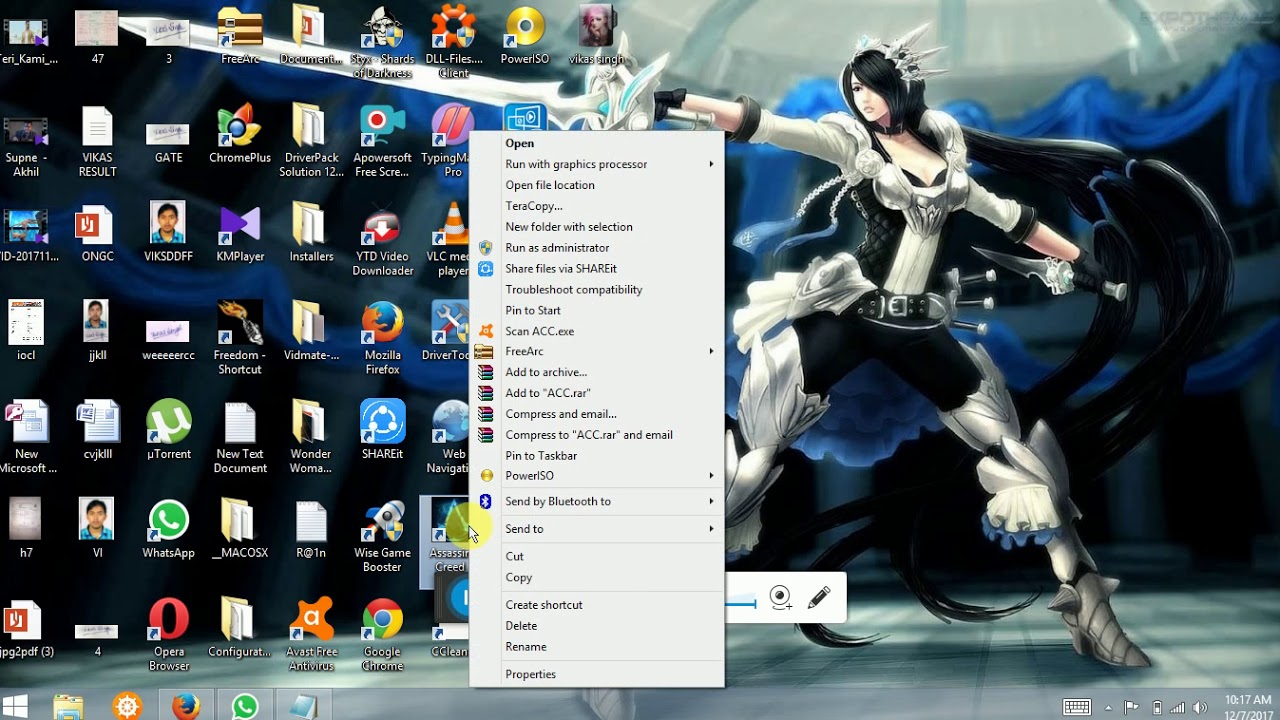Viewport: 1280px width, 720px height.
Task: Click the webcam icon on recorder toolbar
Action: pyautogui.click(x=781, y=598)
